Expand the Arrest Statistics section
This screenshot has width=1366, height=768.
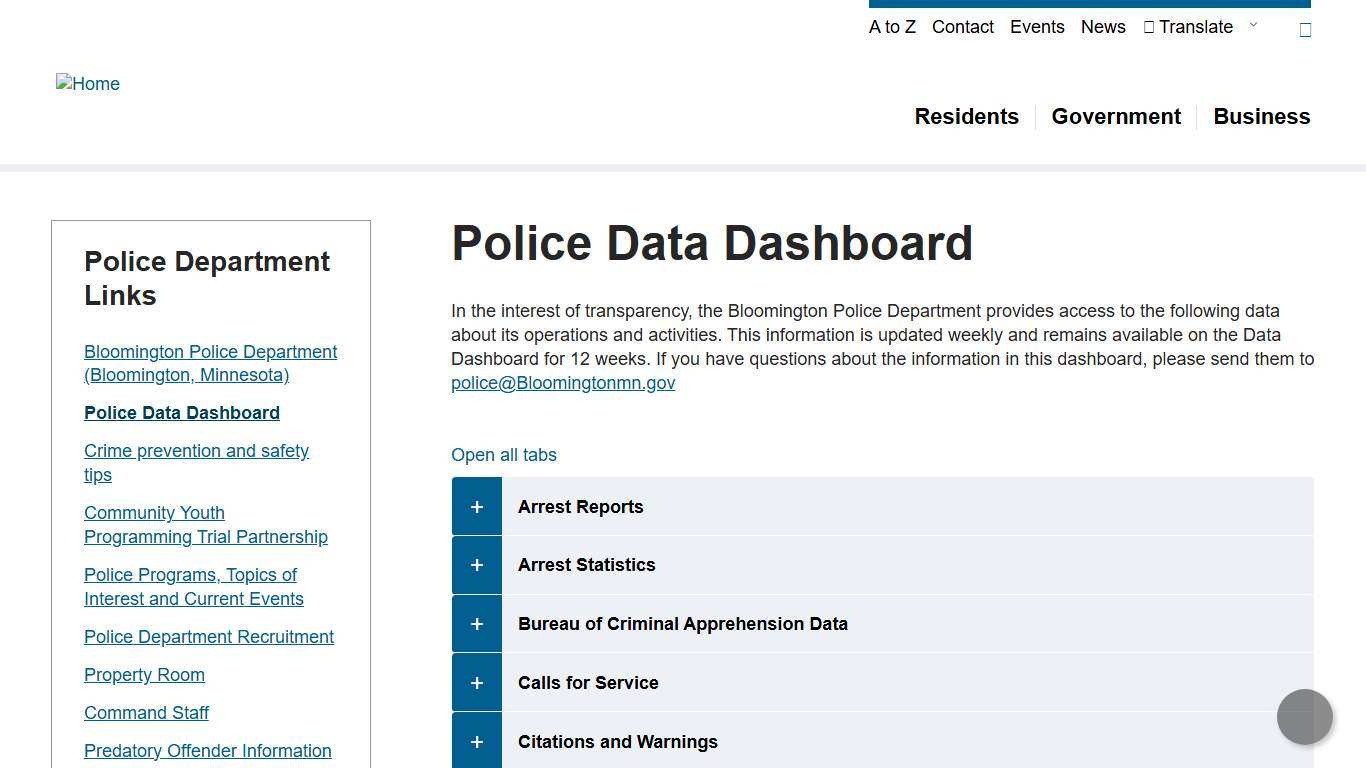click(476, 565)
